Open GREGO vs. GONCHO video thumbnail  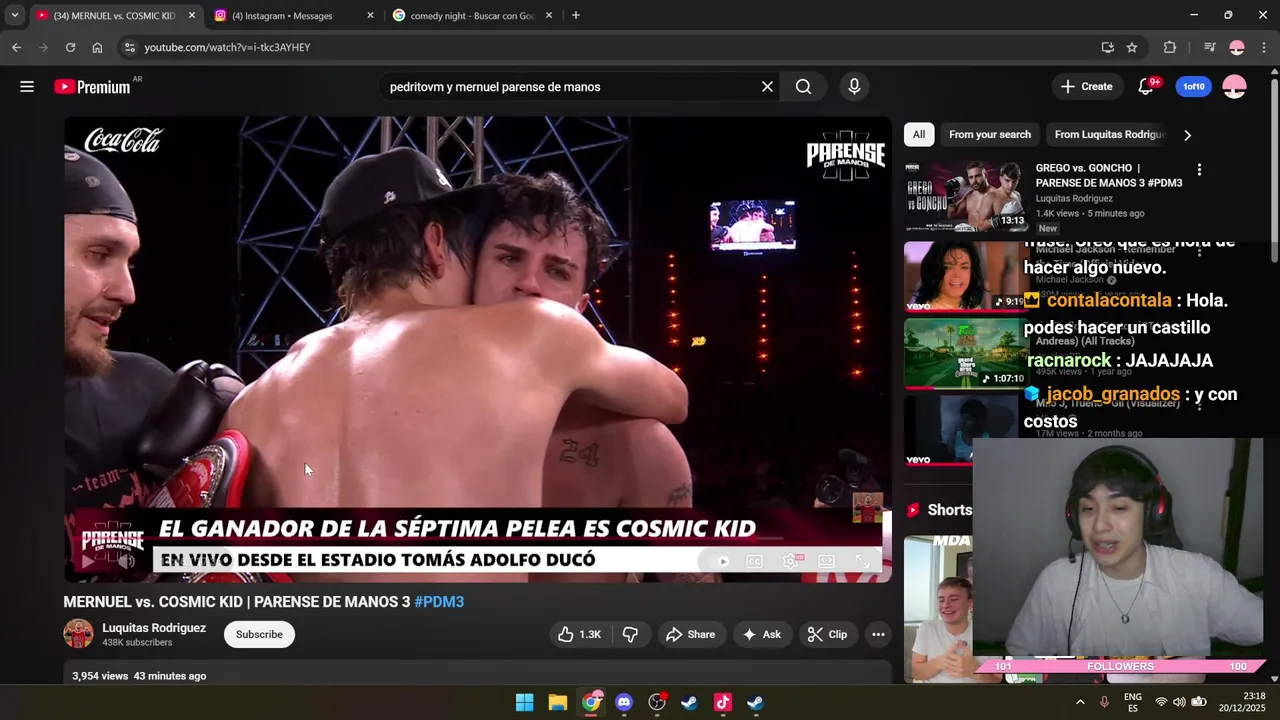coord(966,196)
